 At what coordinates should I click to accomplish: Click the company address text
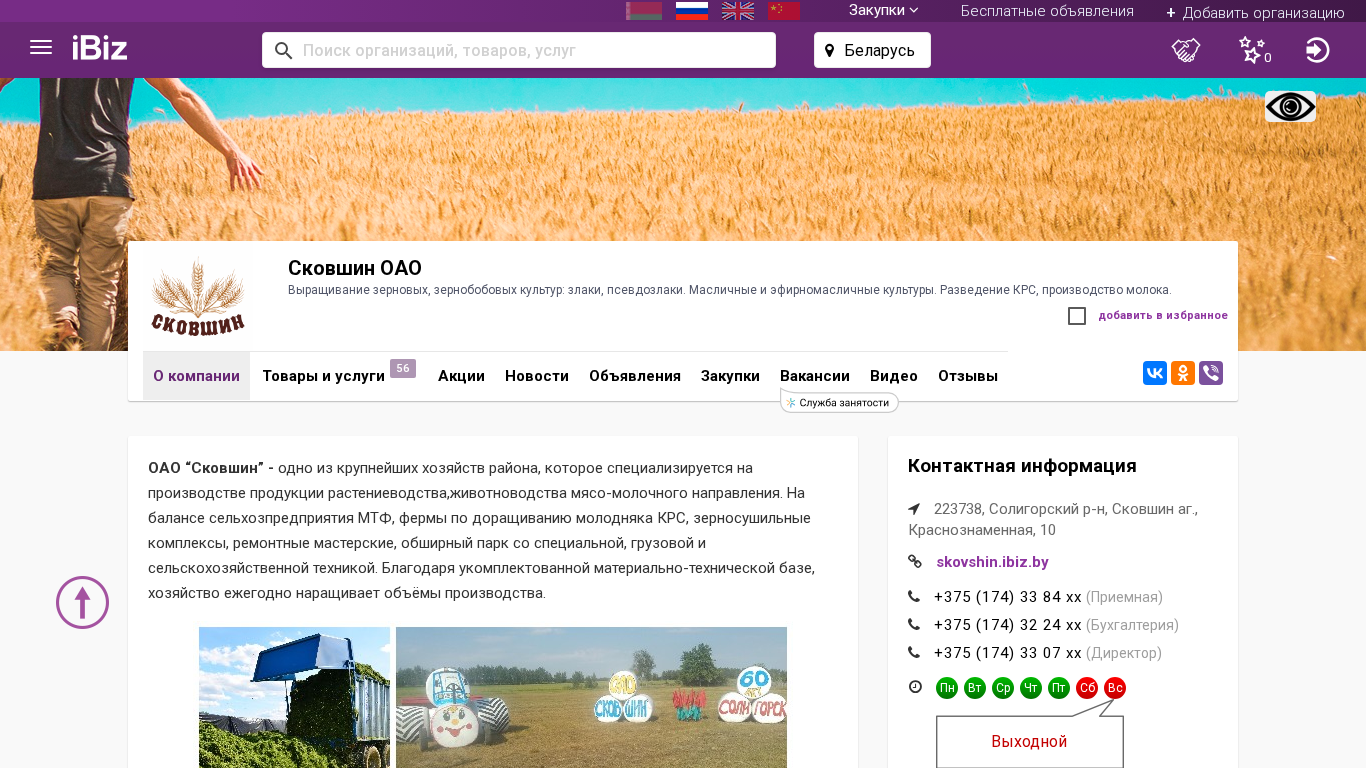tap(1053, 519)
